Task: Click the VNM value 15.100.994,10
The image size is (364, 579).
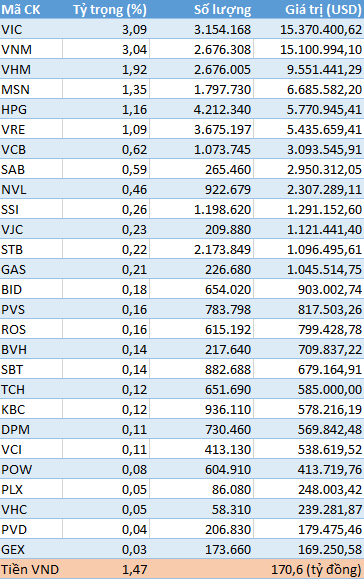Action: (x=321, y=49)
